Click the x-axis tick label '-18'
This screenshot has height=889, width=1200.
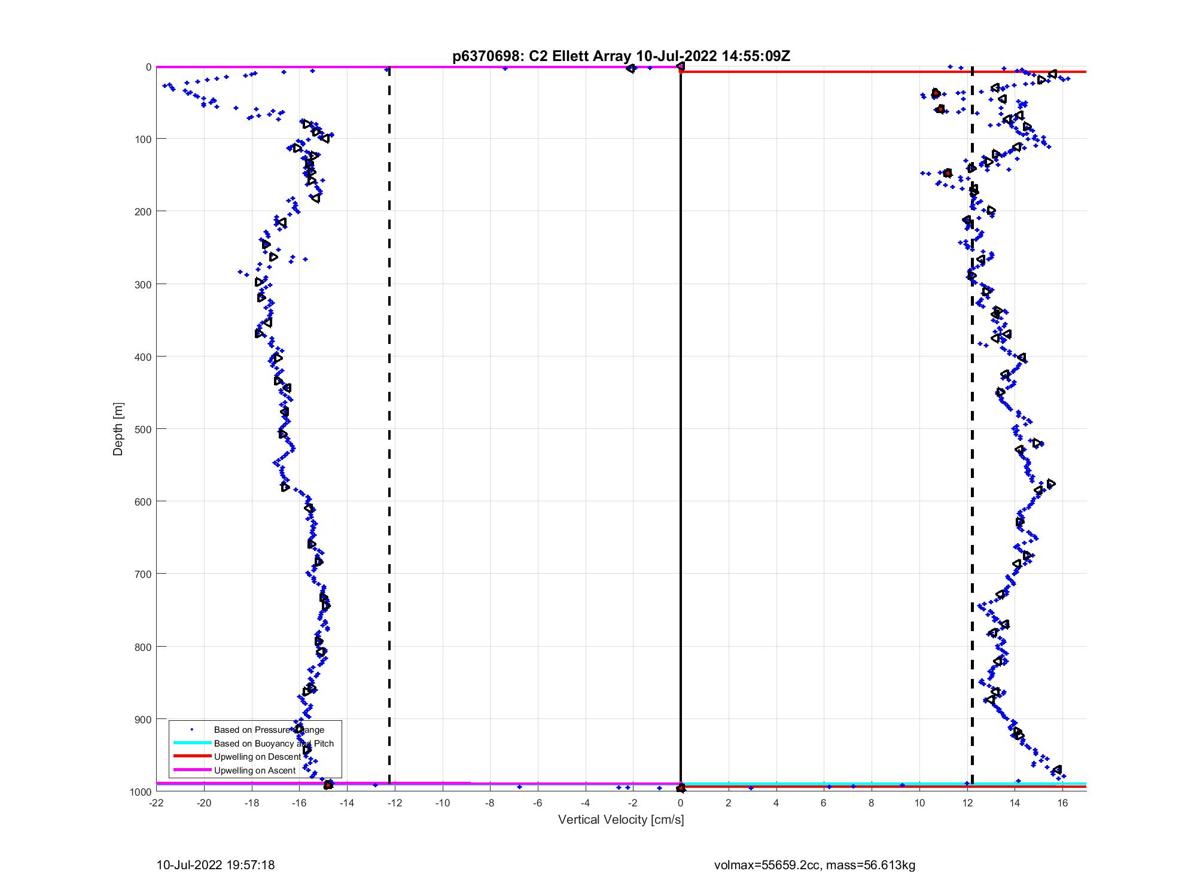tap(251, 802)
